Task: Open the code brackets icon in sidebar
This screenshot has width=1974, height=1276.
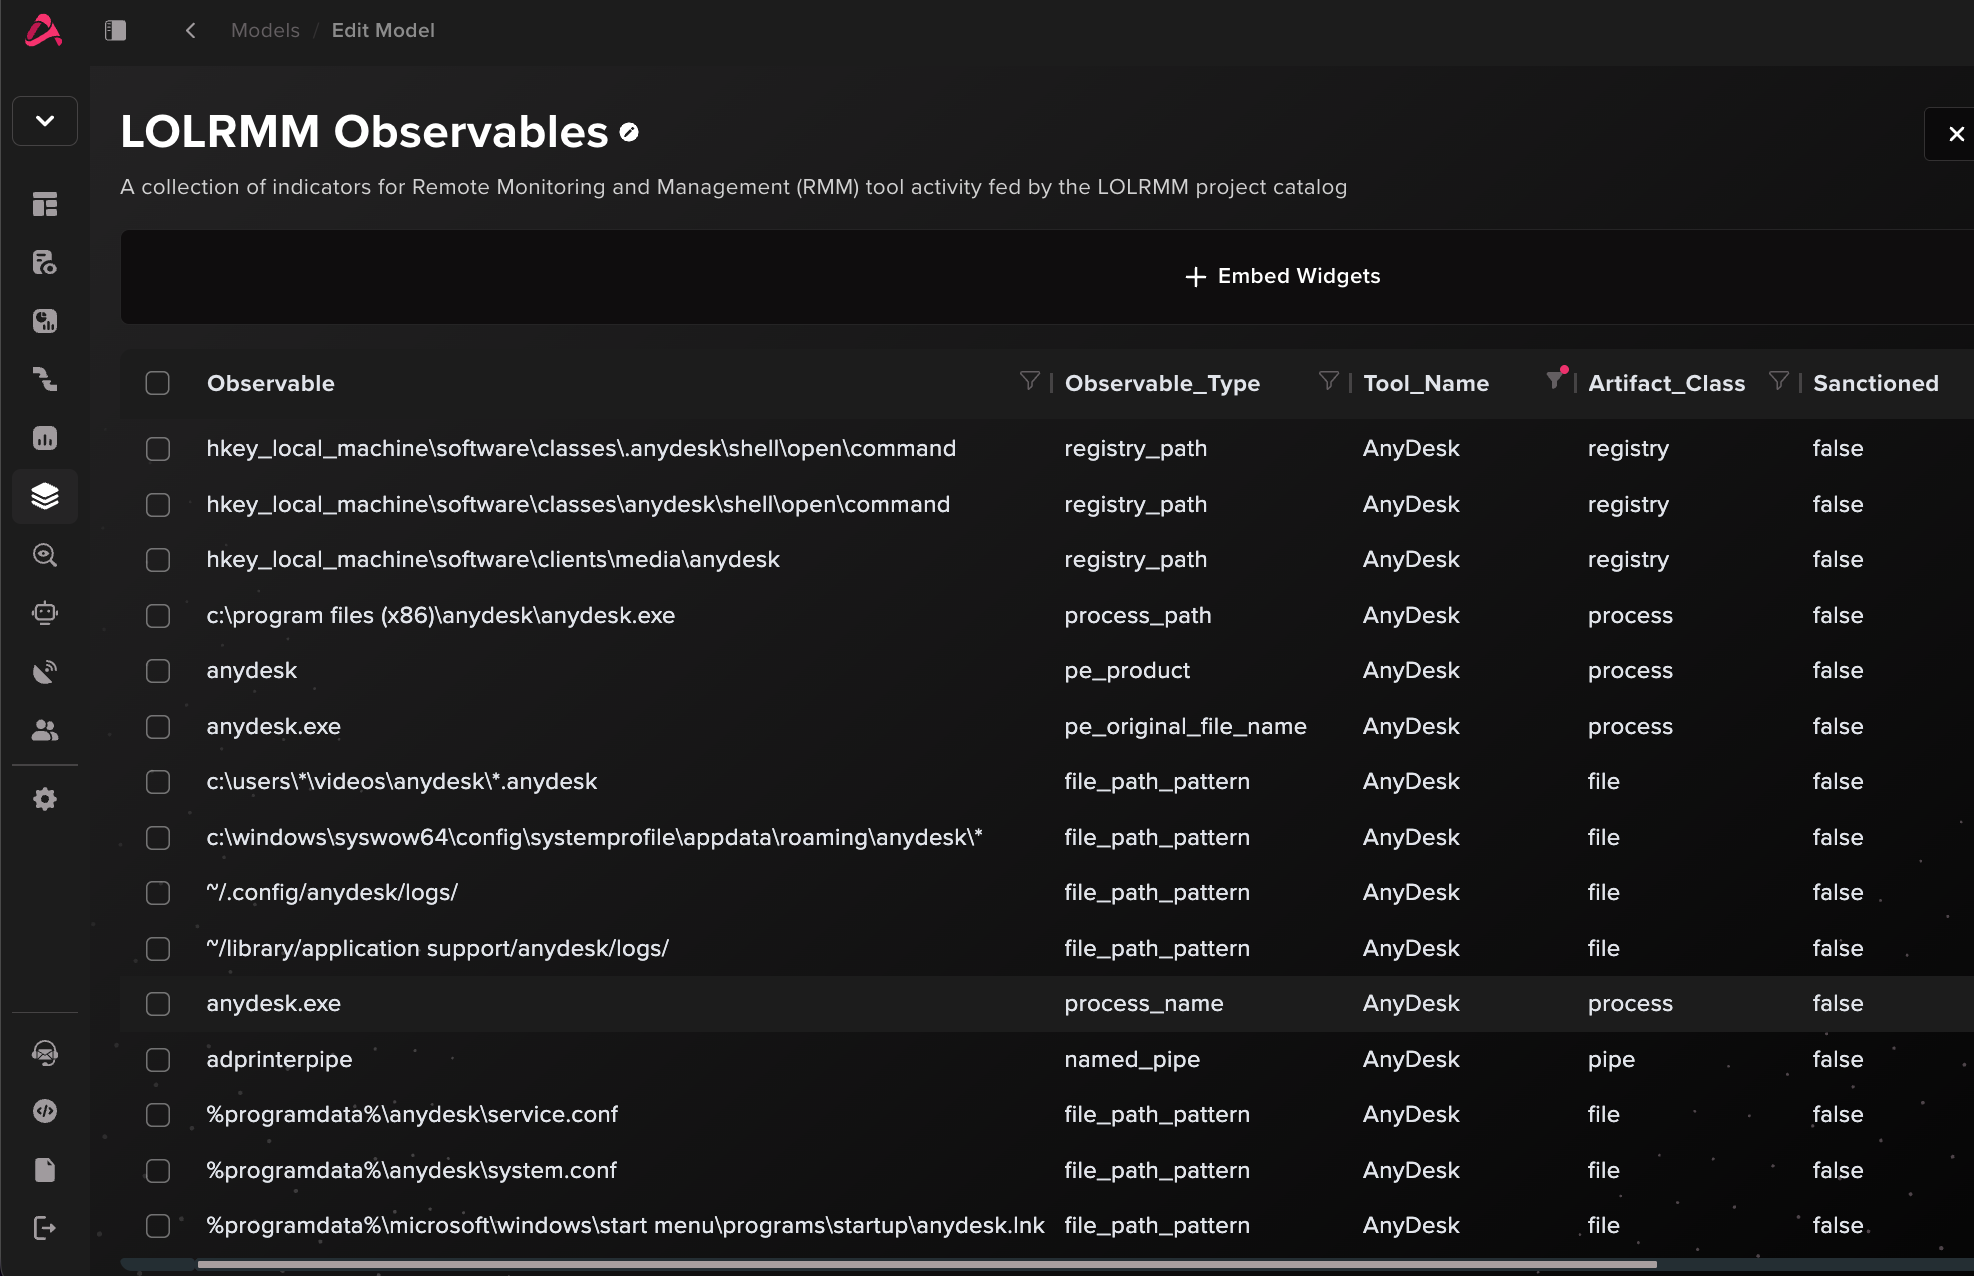Action: coord(45,1111)
